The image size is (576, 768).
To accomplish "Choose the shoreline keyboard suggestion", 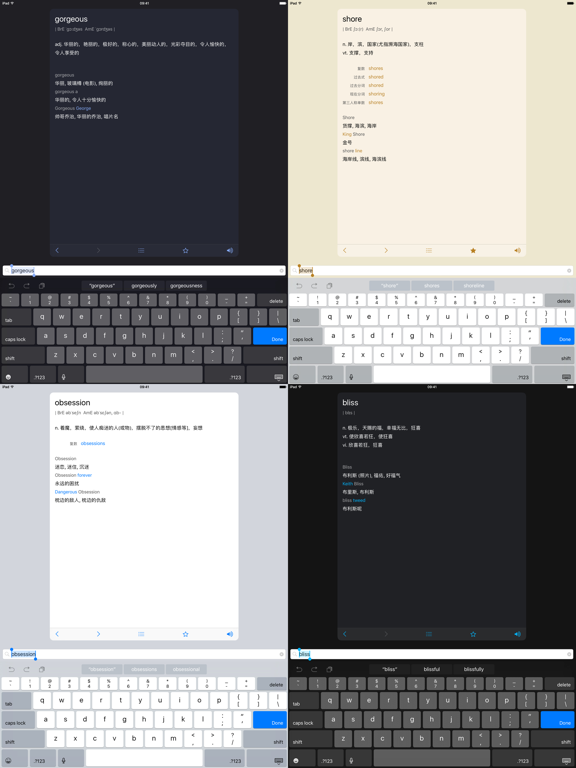I will point(474,286).
